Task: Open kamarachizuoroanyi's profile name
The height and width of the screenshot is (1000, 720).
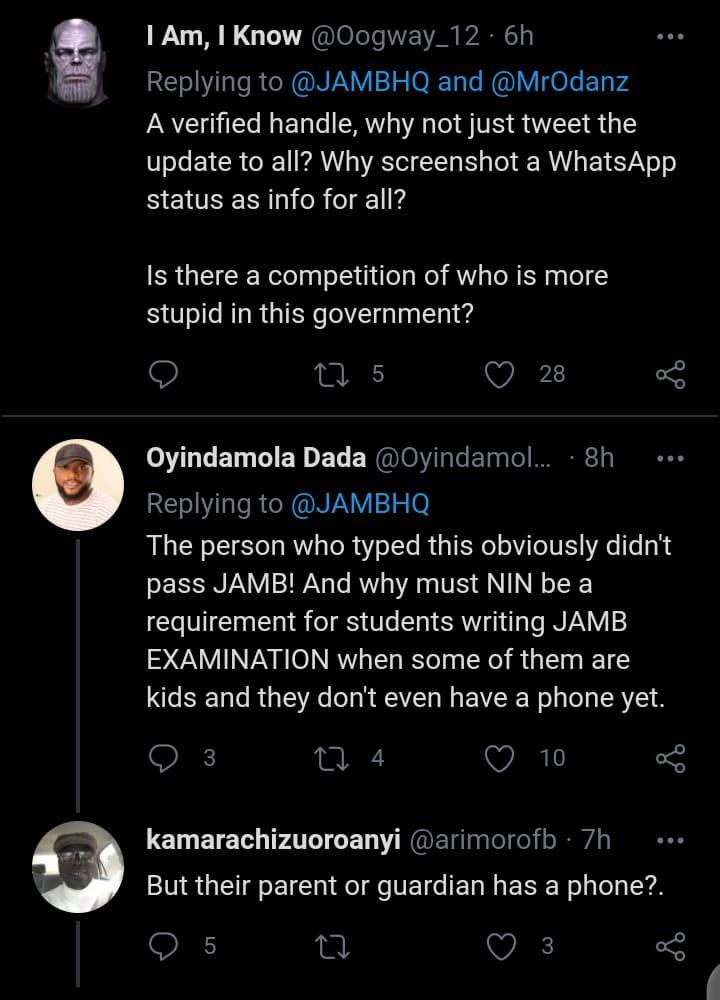Action: [271, 841]
